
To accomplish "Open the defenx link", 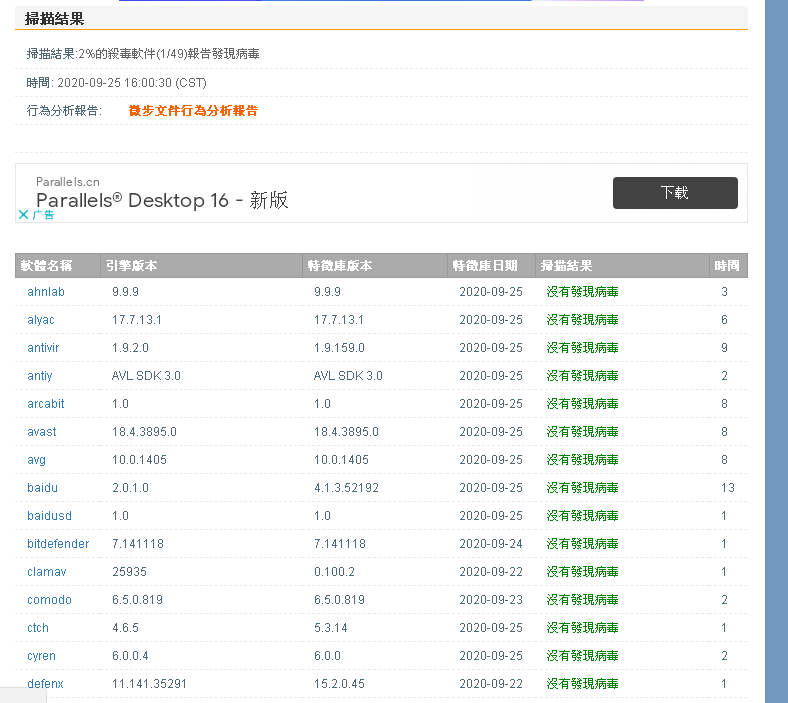I will pos(45,684).
